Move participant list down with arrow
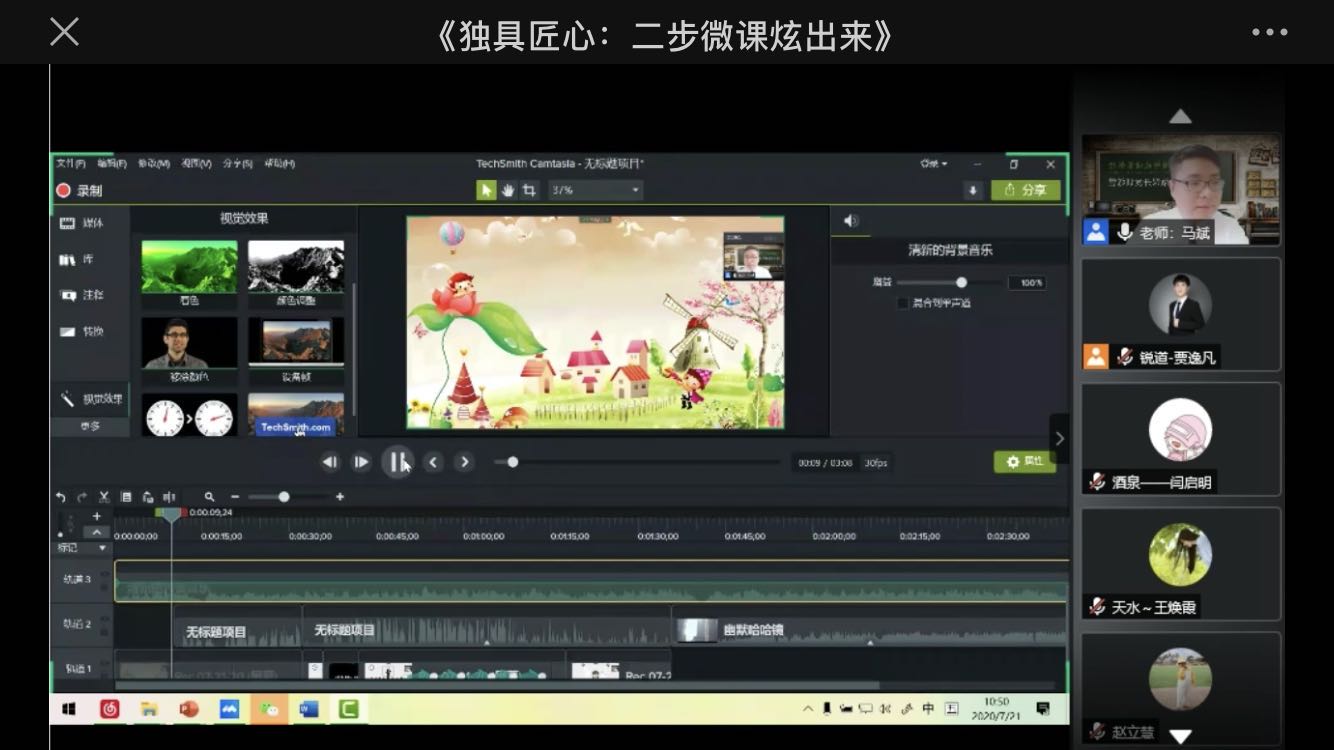This screenshot has height=750, width=1334. click(x=1180, y=736)
